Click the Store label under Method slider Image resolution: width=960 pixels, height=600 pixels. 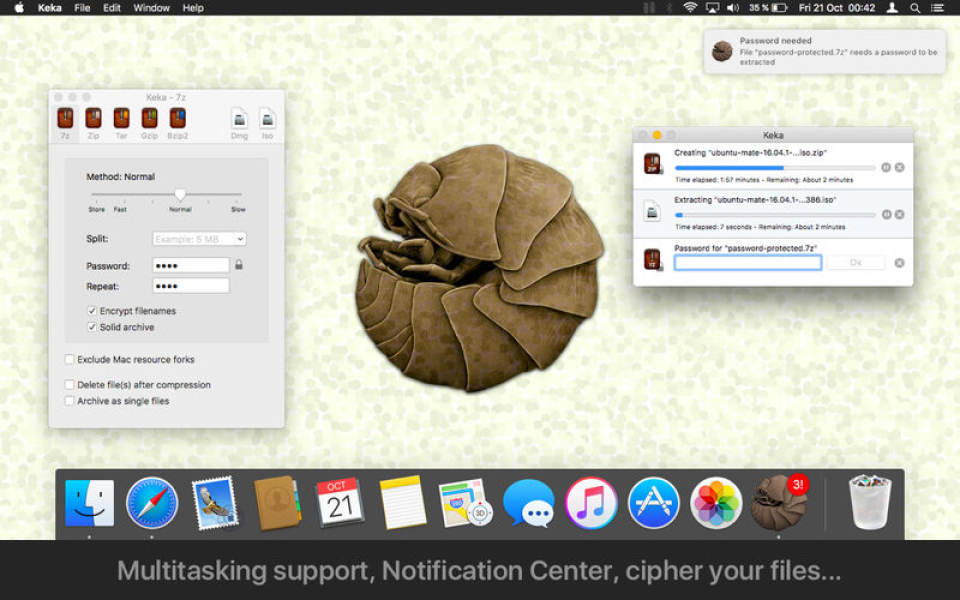(97, 209)
